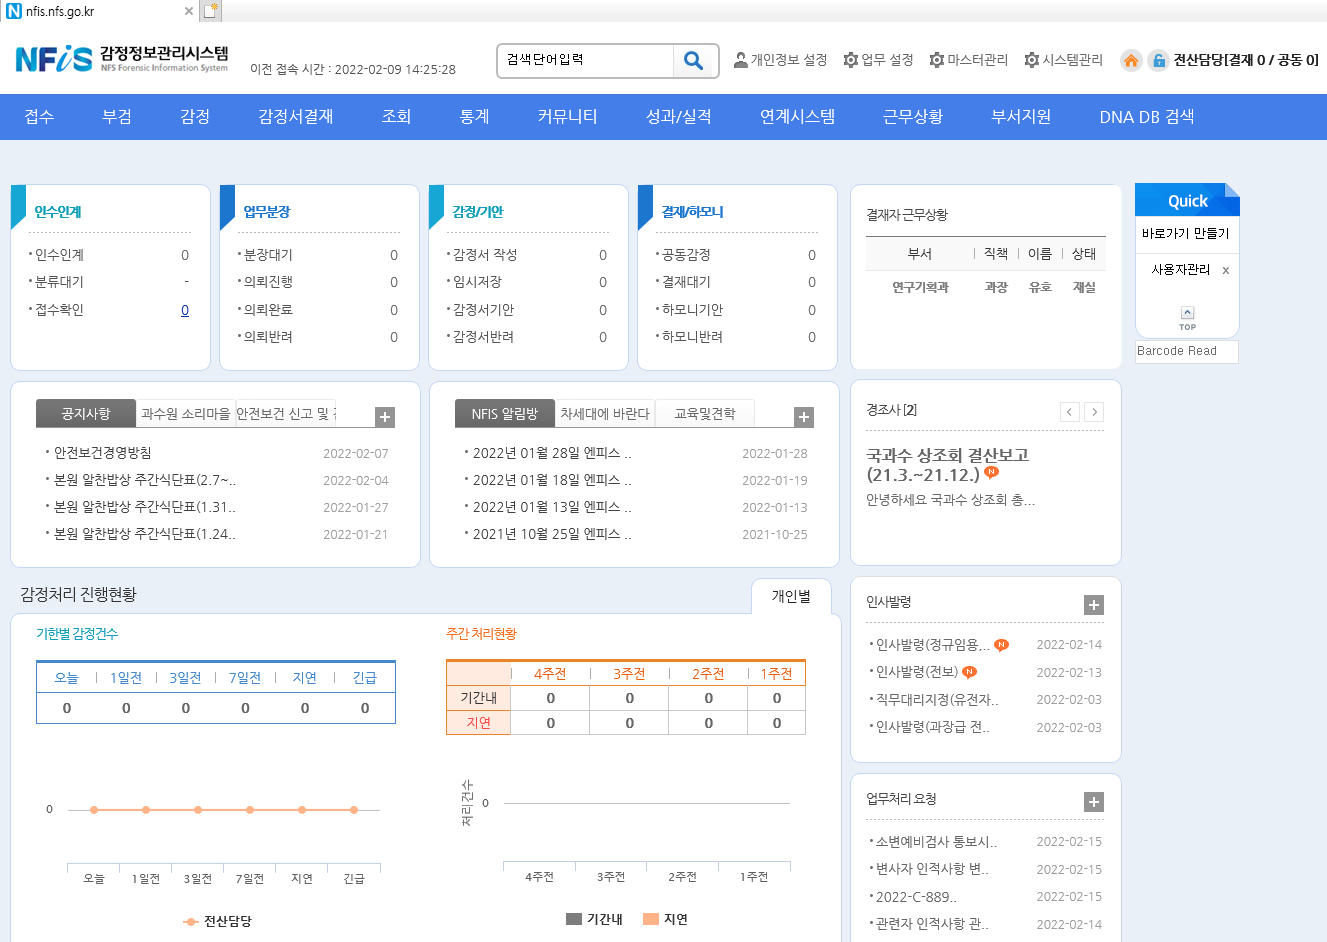The width and height of the screenshot is (1327, 942).
Task: Open the 감정서결재 menu
Action: 296,117
